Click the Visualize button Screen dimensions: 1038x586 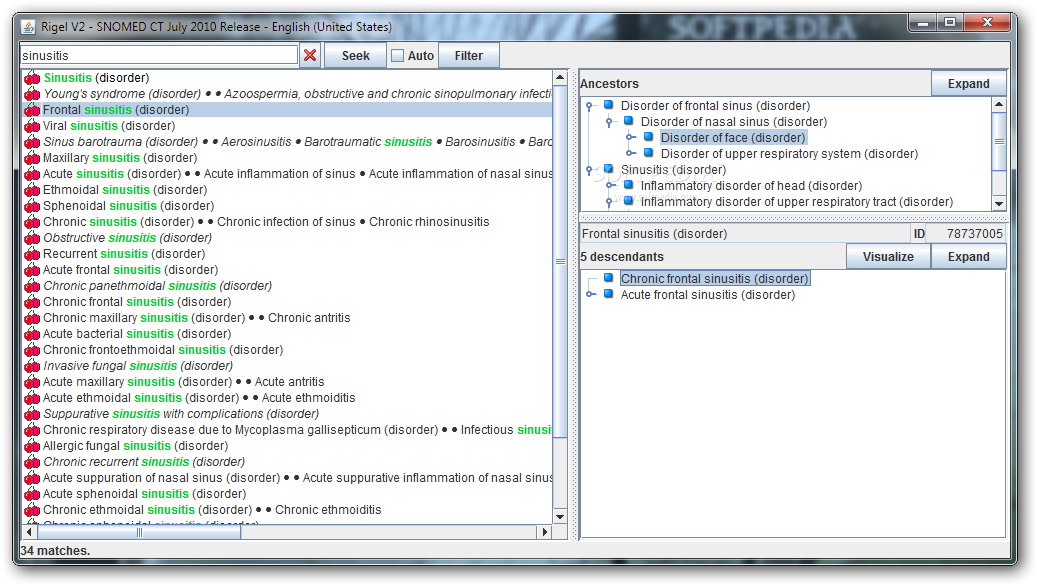click(888, 256)
